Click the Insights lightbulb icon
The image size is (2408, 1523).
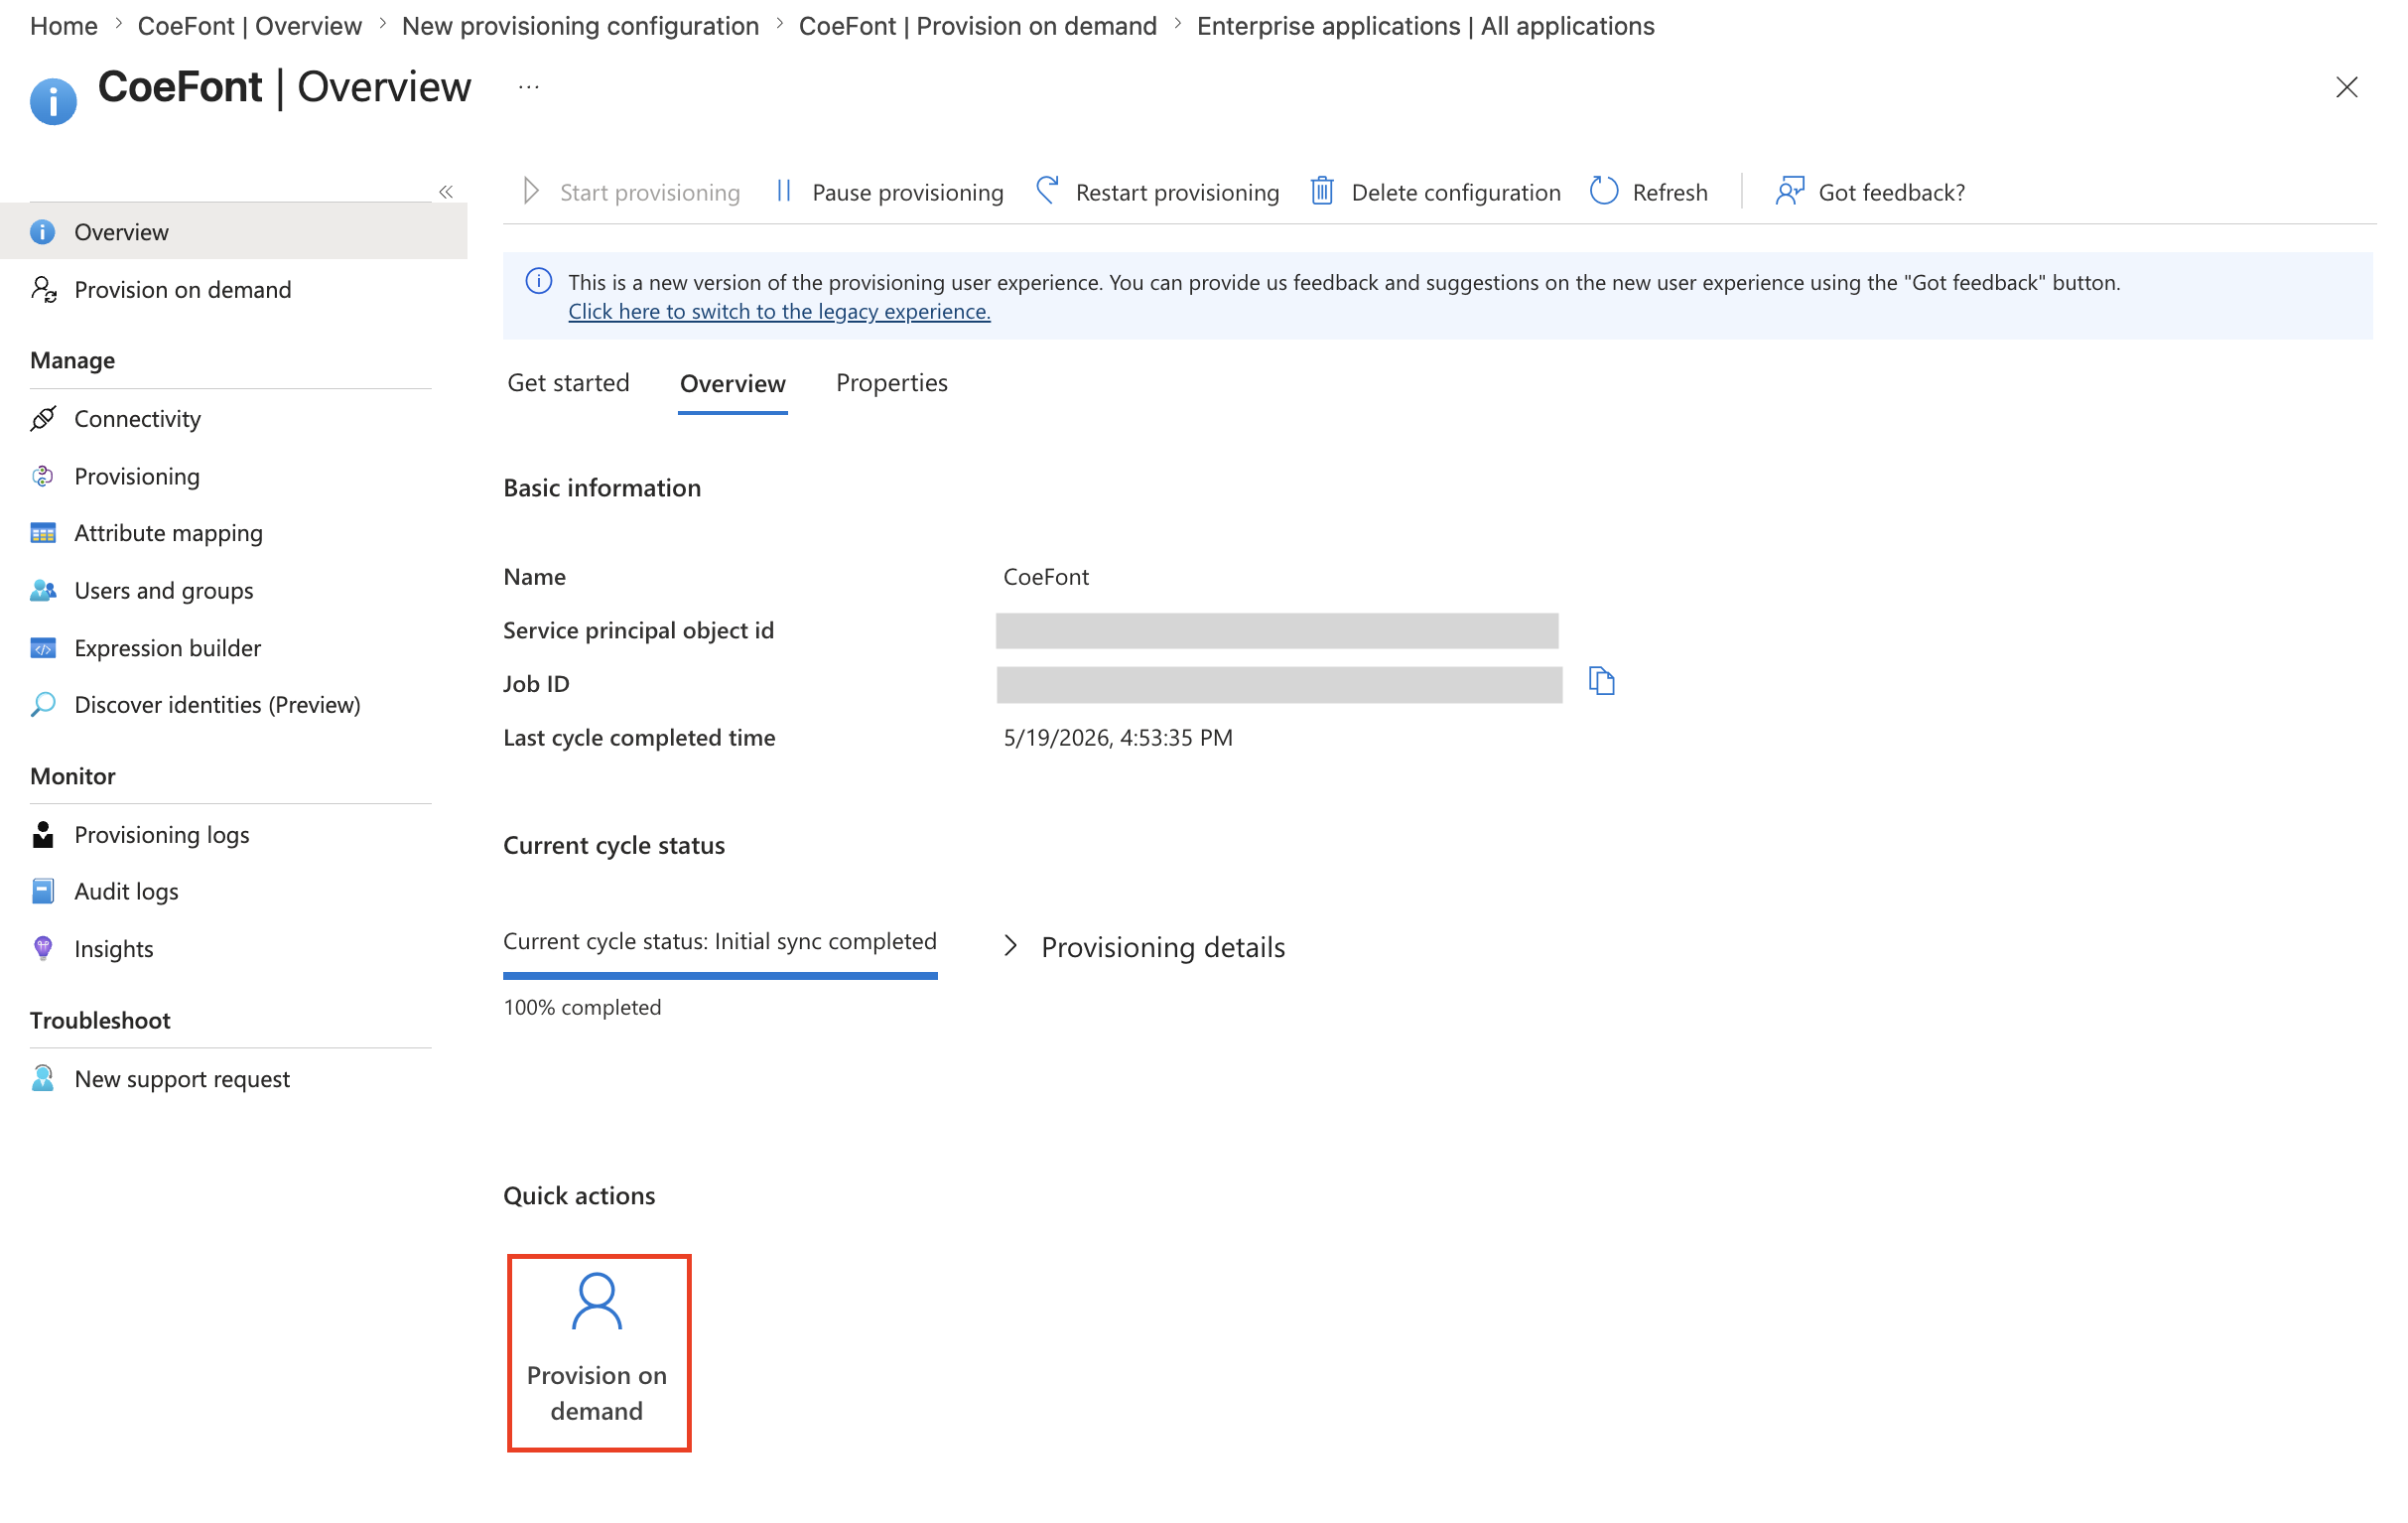pyautogui.click(x=43, y=948)
